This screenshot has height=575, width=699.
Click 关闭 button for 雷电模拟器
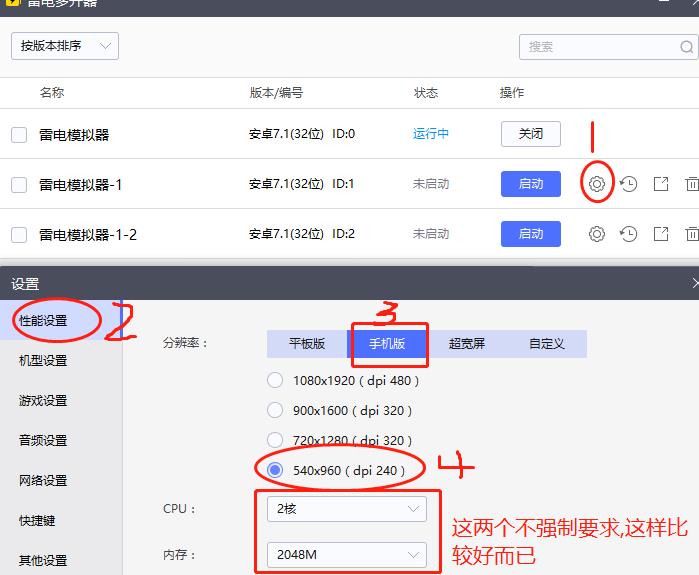point(530,134)
